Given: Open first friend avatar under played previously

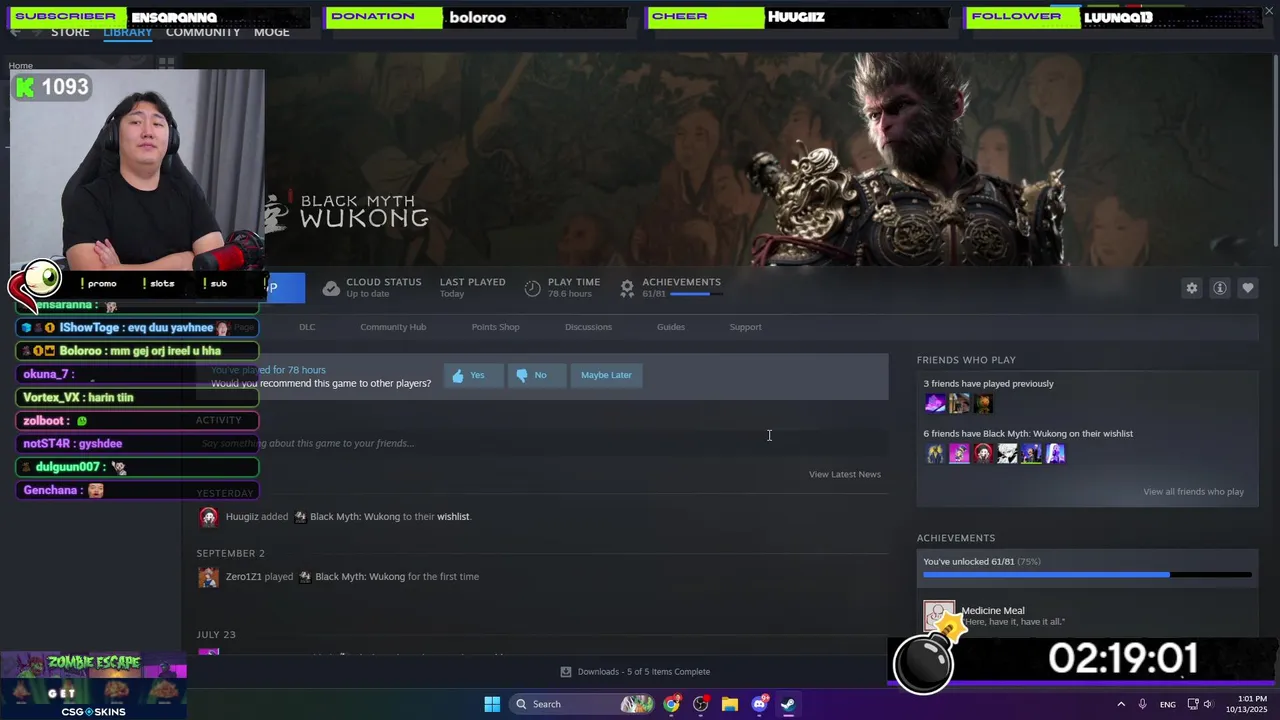Looking at the screenshot, I should tap(935, 404).
